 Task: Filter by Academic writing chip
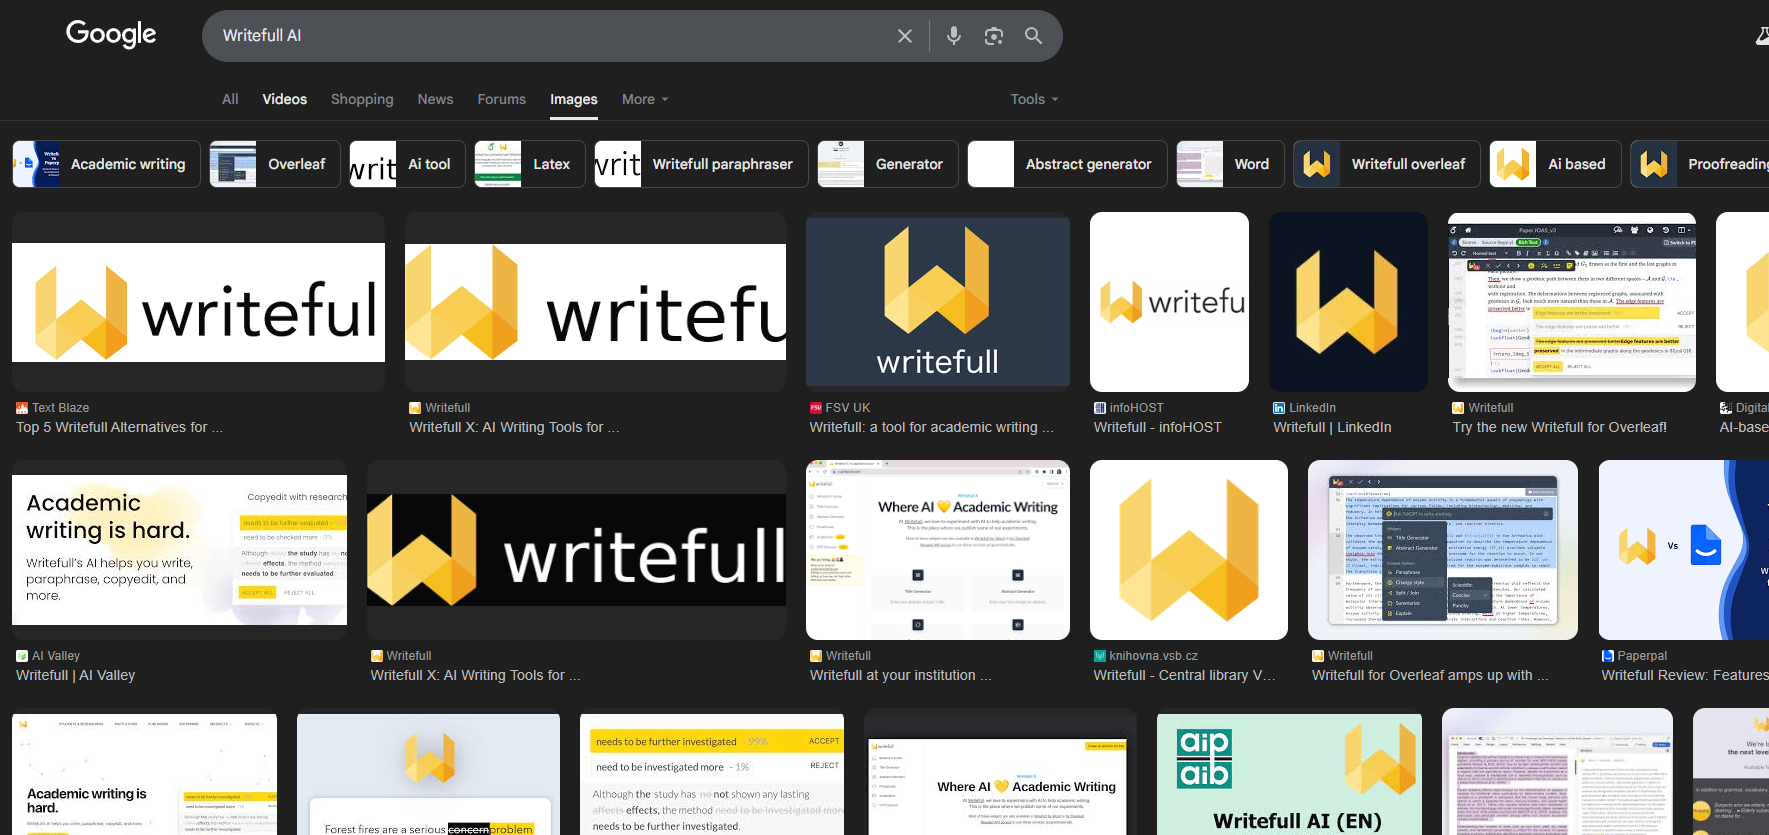[106, 164]
